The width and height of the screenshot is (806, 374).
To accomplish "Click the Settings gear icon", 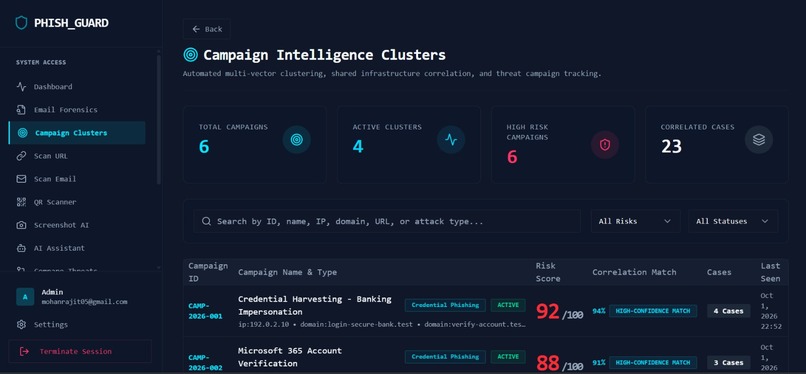I will [21, 324].
